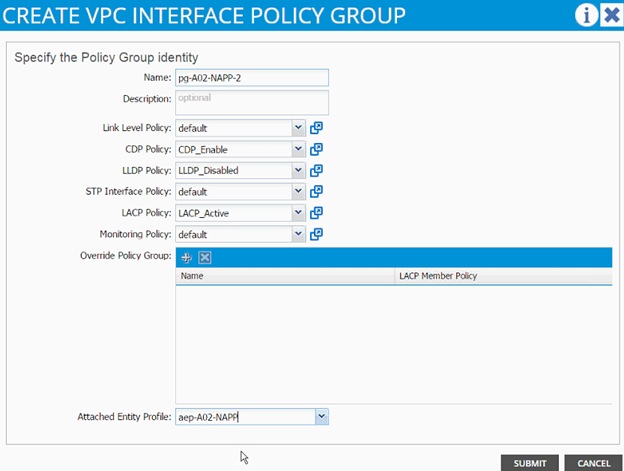Add an Override Policy Group entry

pyautogui.click(x=186, y=258)
